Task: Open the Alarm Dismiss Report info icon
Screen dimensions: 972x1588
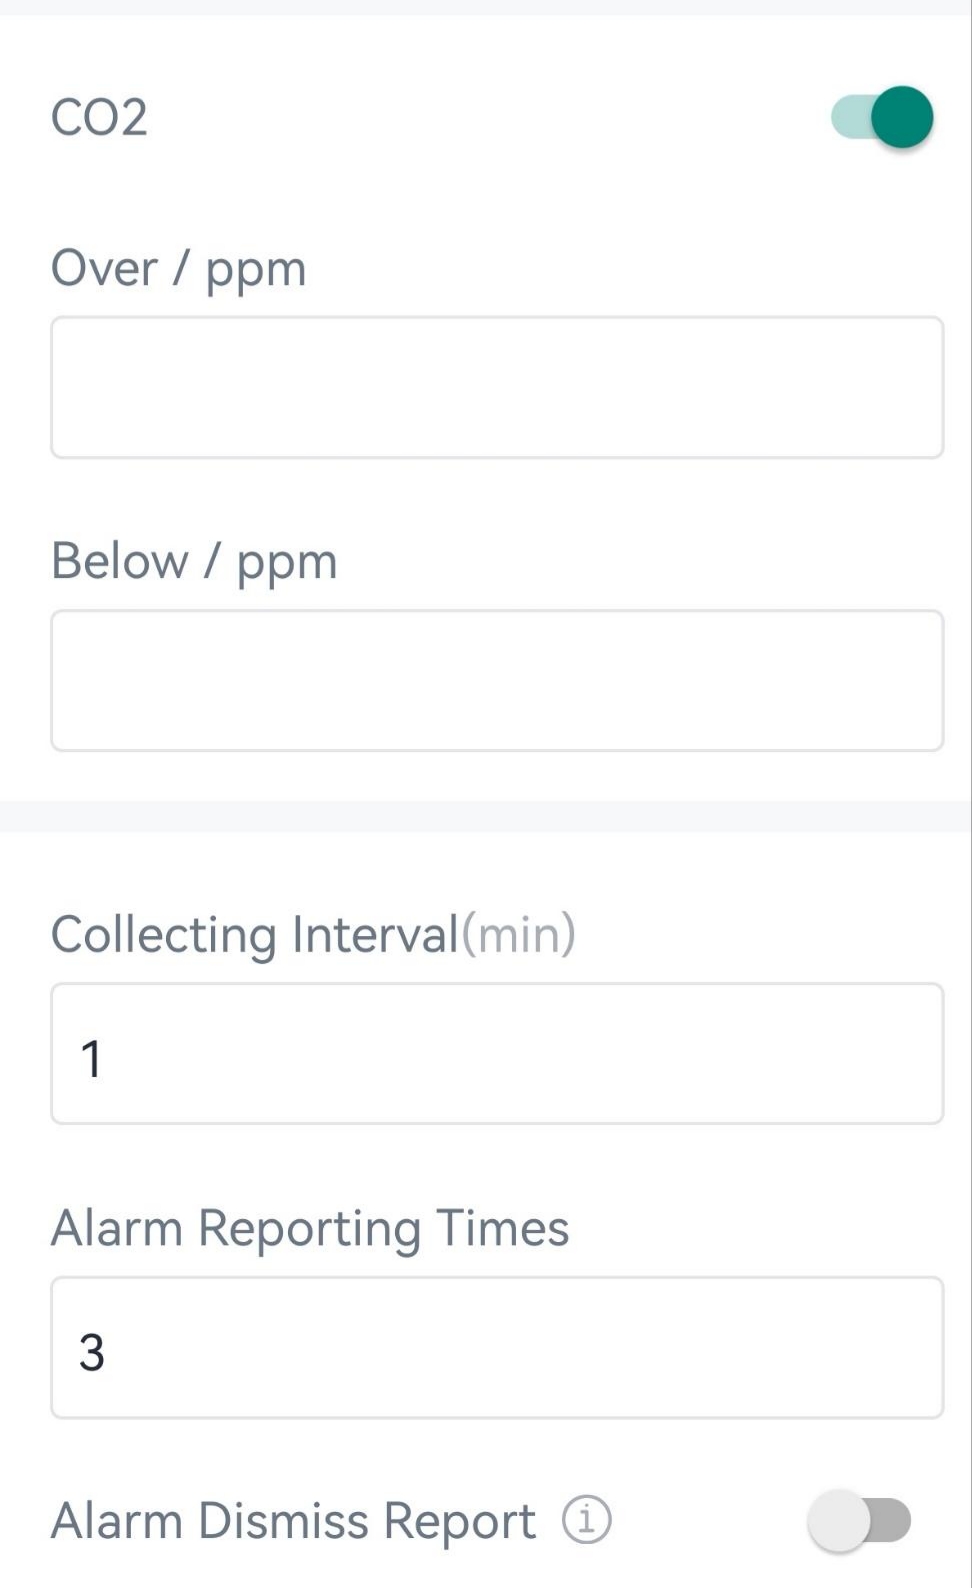Action: pyautogui.click(x=586, y=1520)
